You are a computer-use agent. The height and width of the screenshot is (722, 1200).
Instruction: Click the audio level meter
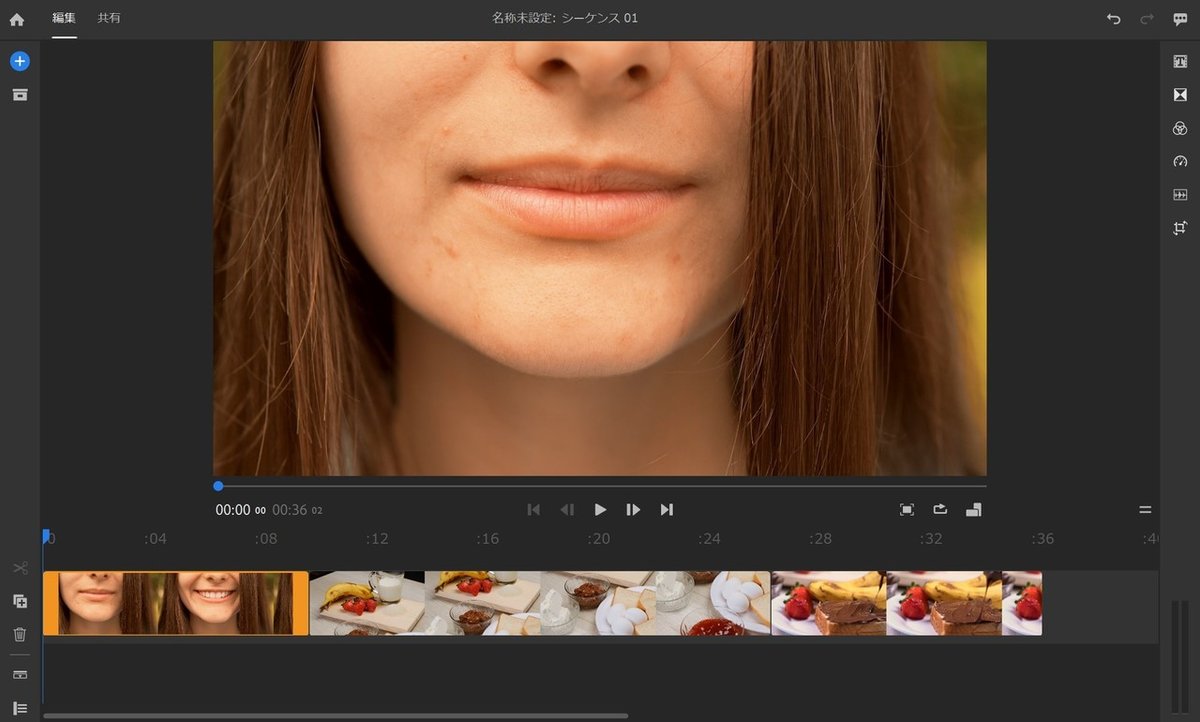(x=1180, y=658)
